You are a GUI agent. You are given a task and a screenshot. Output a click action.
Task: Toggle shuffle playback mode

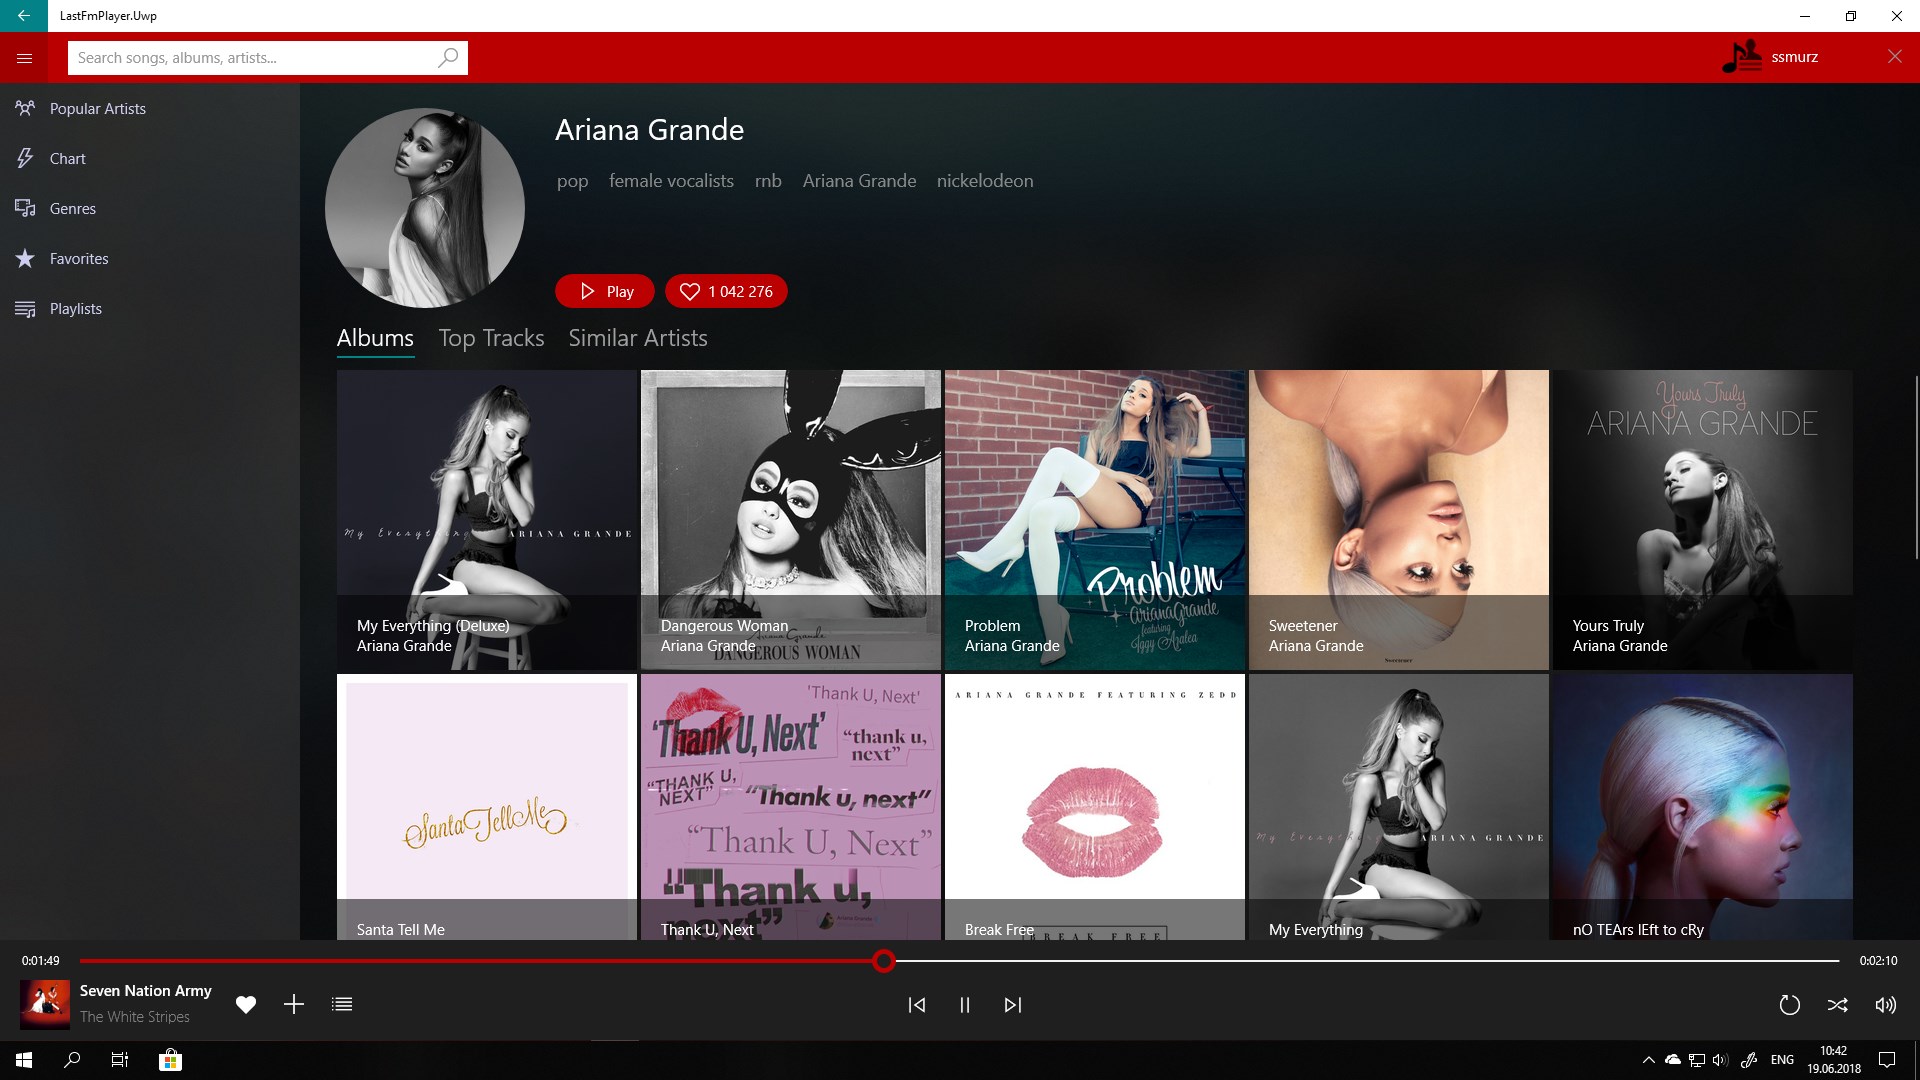[1837, 1005]
